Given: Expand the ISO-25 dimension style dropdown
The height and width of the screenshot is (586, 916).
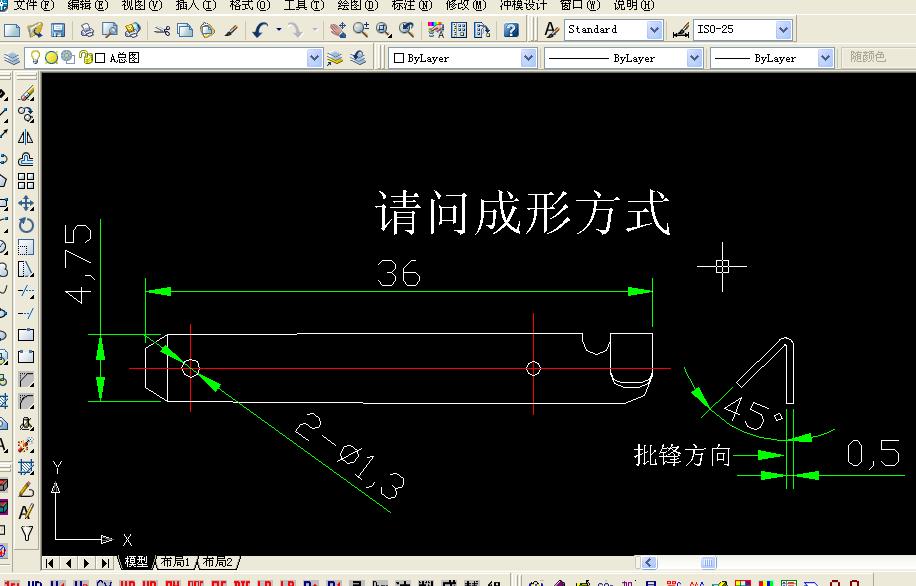Looking at the screenshot, I should 783,30.
